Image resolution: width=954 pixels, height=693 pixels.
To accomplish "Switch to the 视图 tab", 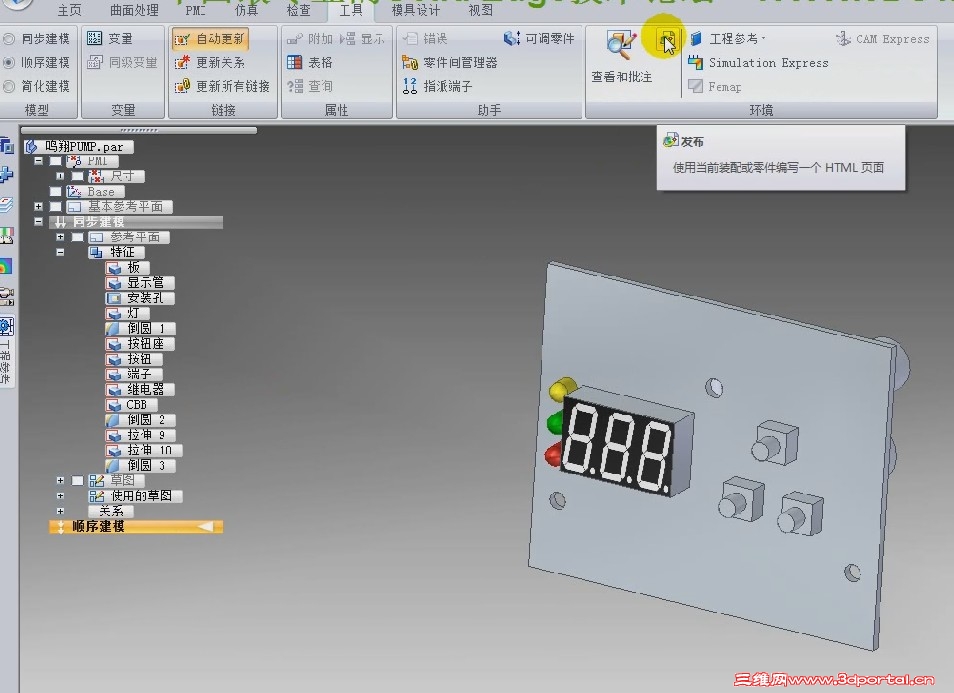I will (x=481, y=10).
